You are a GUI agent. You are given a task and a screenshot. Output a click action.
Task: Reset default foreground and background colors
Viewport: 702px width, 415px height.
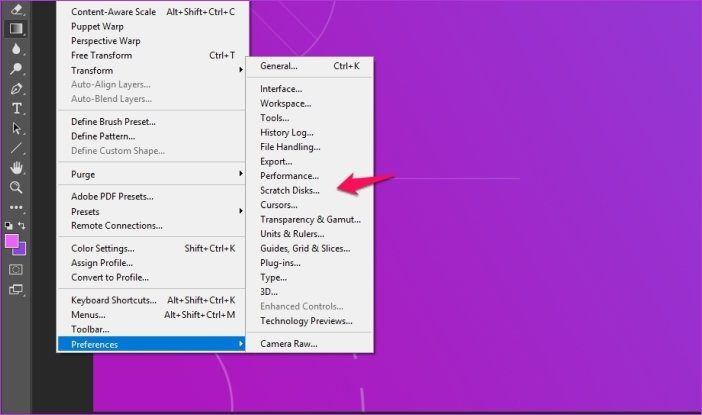(9, 226)
